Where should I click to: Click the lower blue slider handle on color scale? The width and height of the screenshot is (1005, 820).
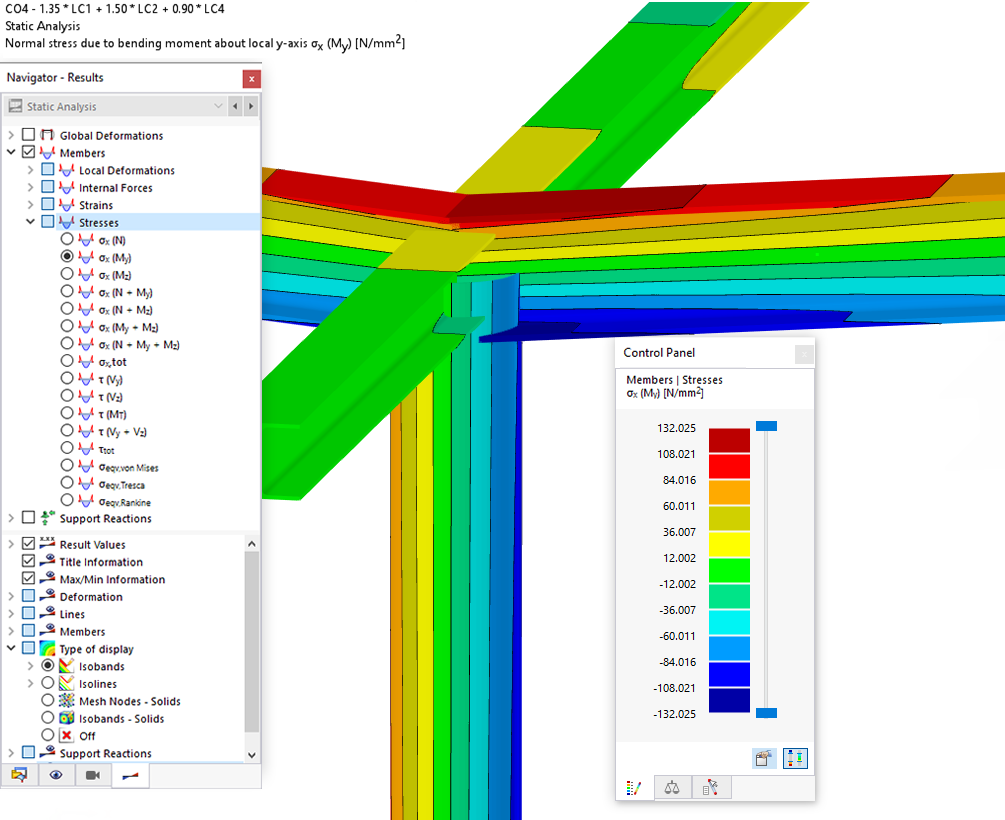tap(766, 713)
